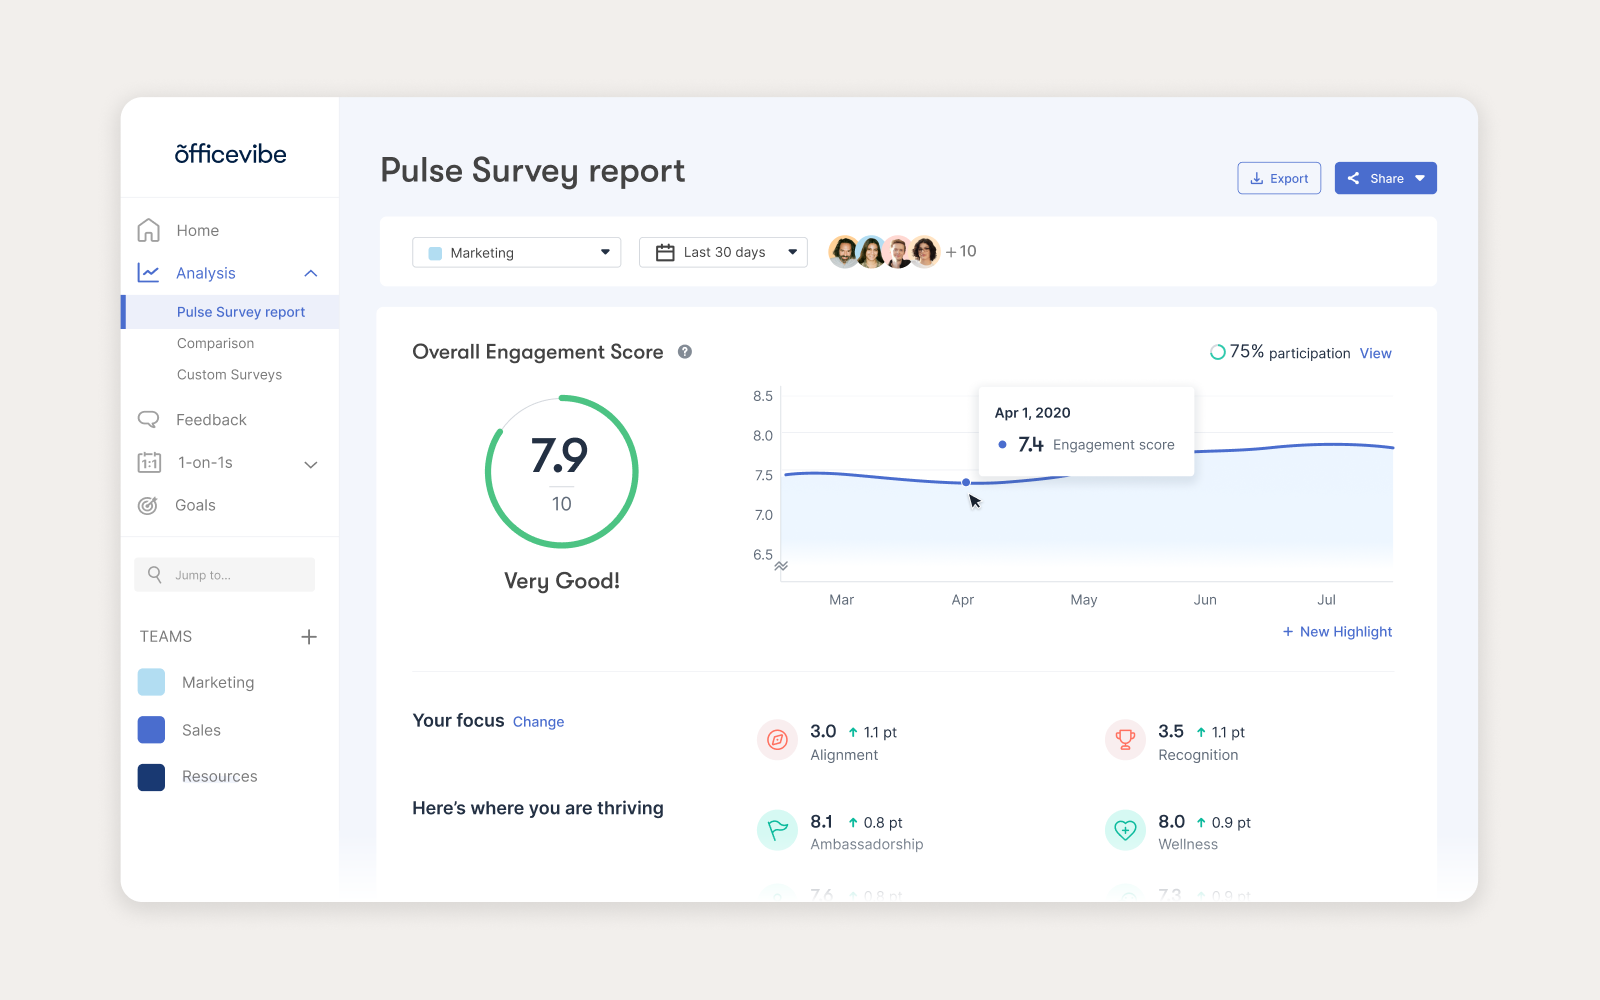
Task: Click the Ambassadorship flag icon
Action: (x=777, y=830)
